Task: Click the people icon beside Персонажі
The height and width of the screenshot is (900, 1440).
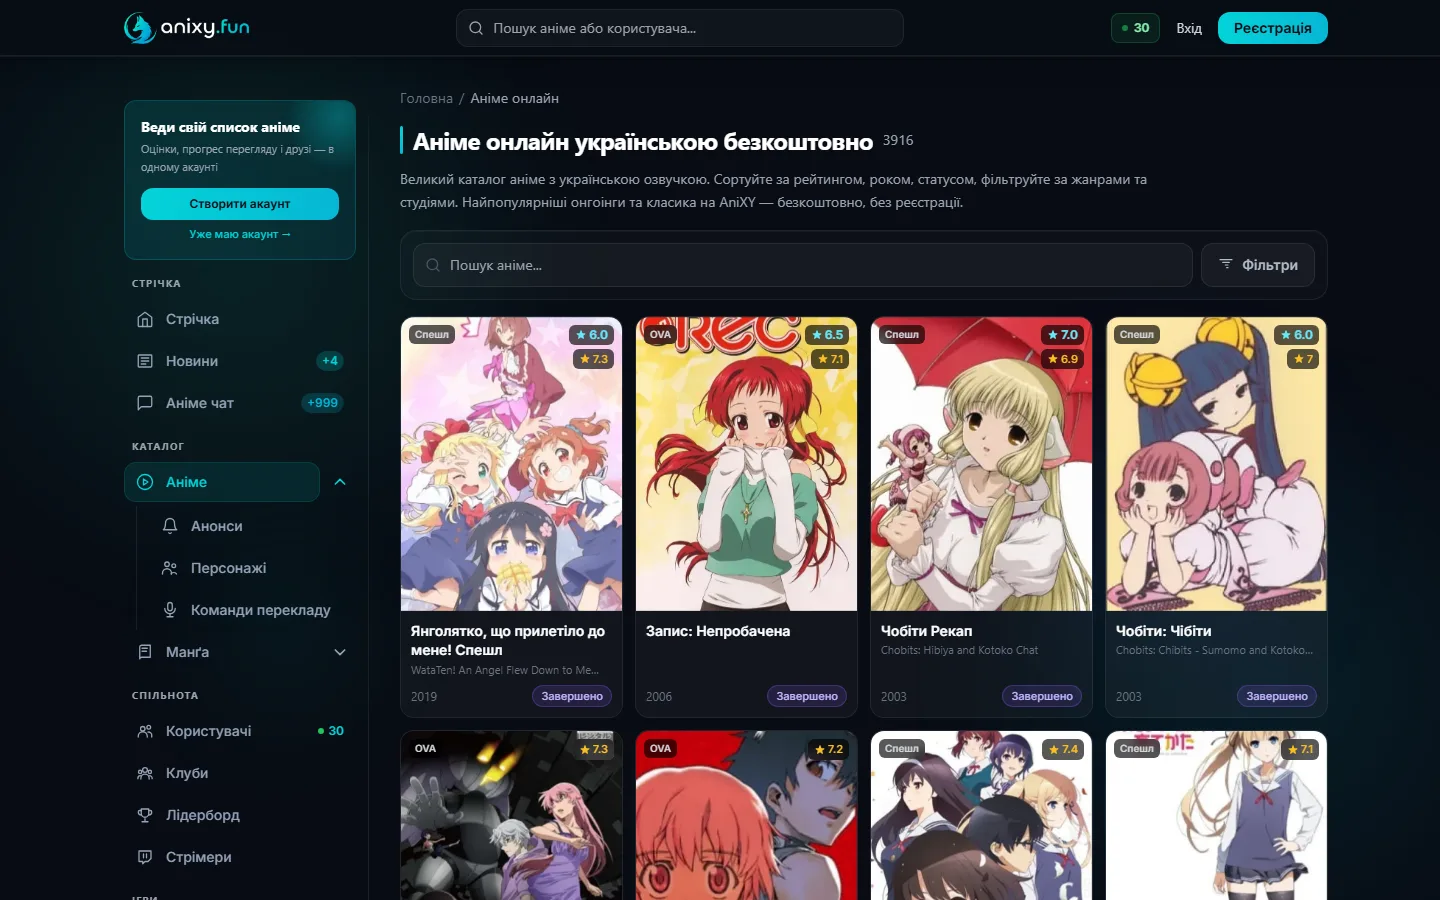Action: 170,568
